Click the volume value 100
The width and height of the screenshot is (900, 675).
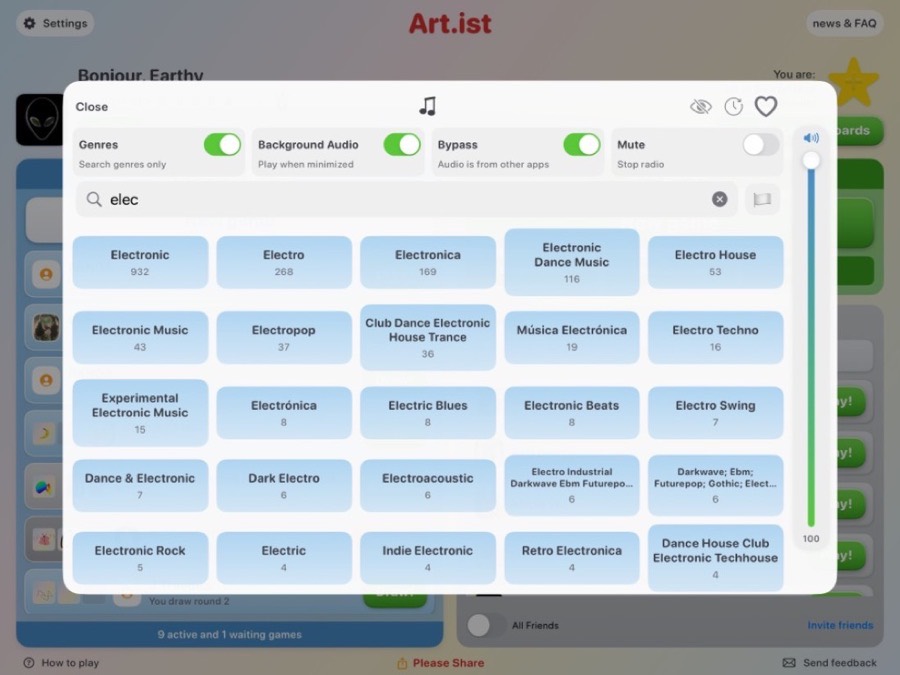point(811,538)
